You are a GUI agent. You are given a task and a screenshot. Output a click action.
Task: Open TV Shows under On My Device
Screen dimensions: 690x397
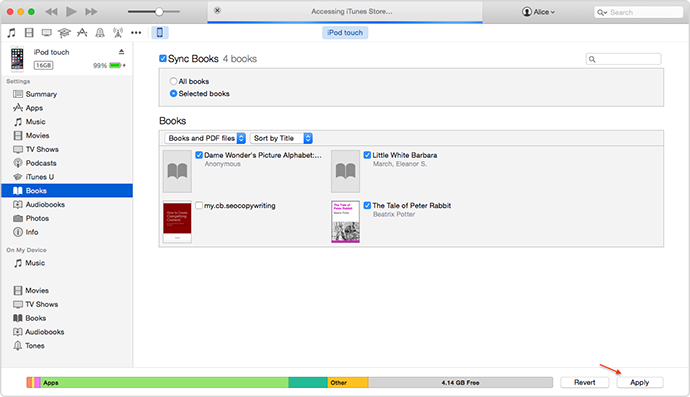[x=66, y=305]
